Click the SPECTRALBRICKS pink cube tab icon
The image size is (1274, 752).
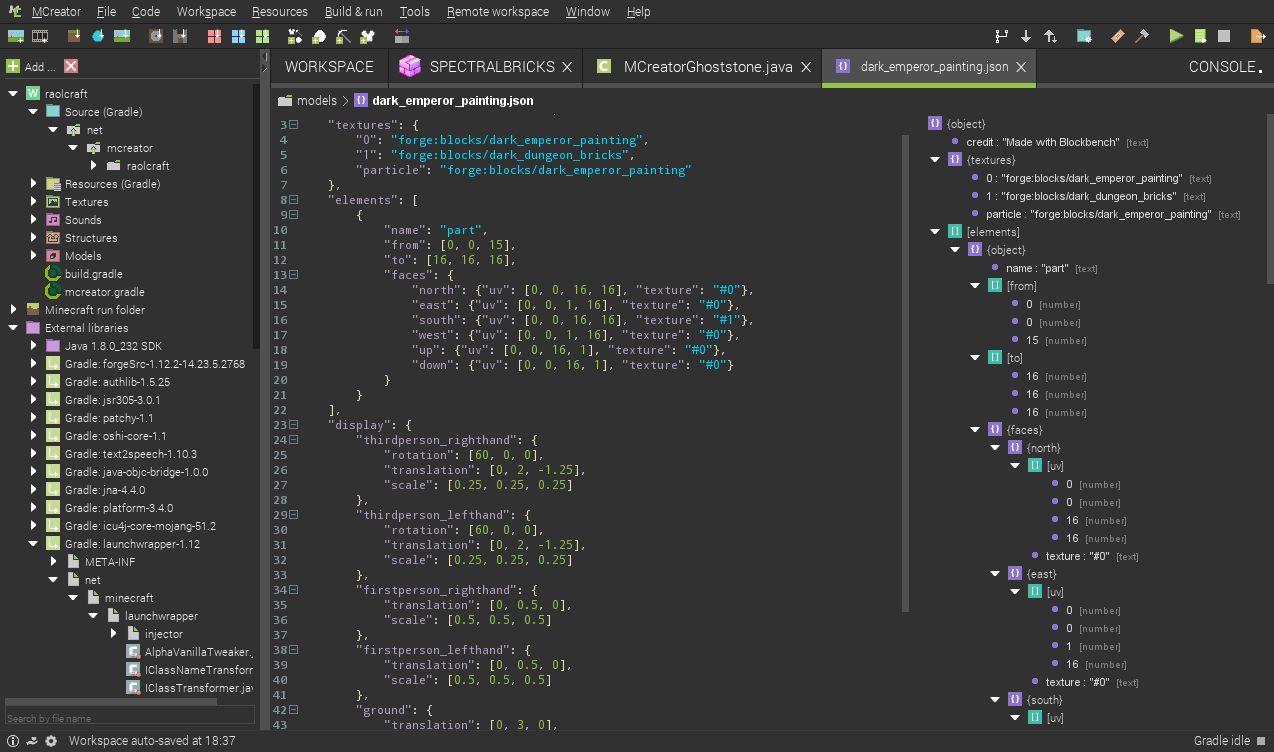pos(409,67)
